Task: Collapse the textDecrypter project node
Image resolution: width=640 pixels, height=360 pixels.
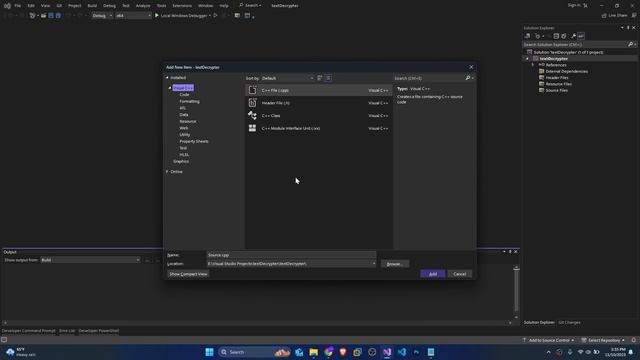Action: [527, 59]
